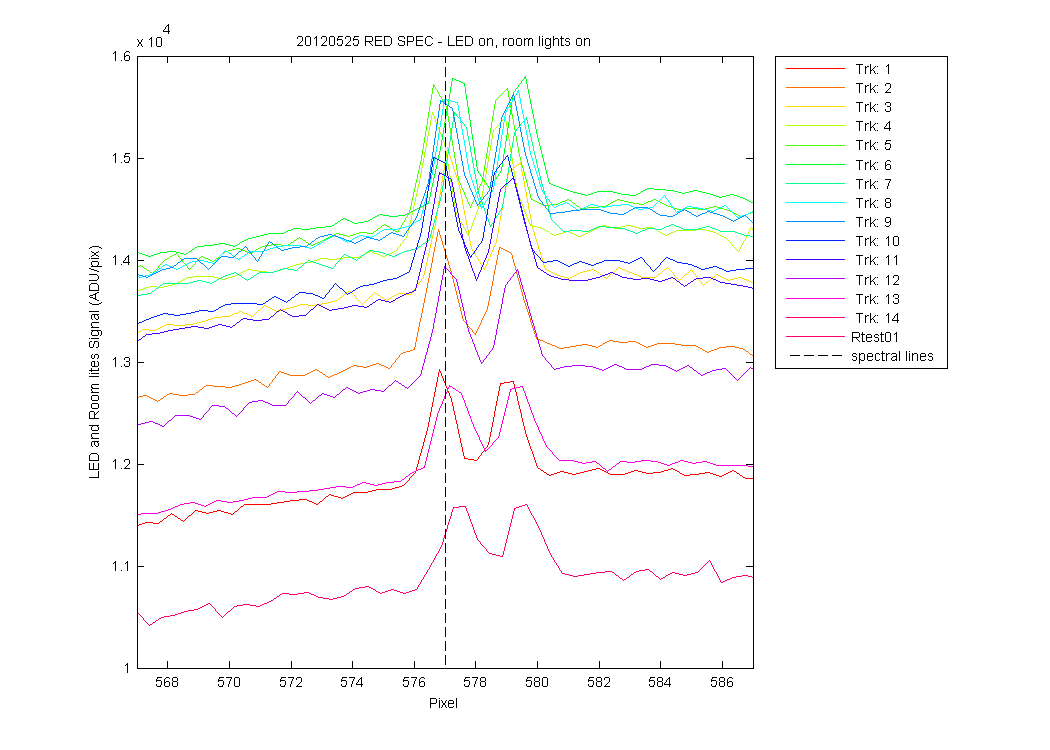The image size is (1050, 750).
Task: Click the y-axis tick label 1 at bottom
Action: (x=127, y=668)
